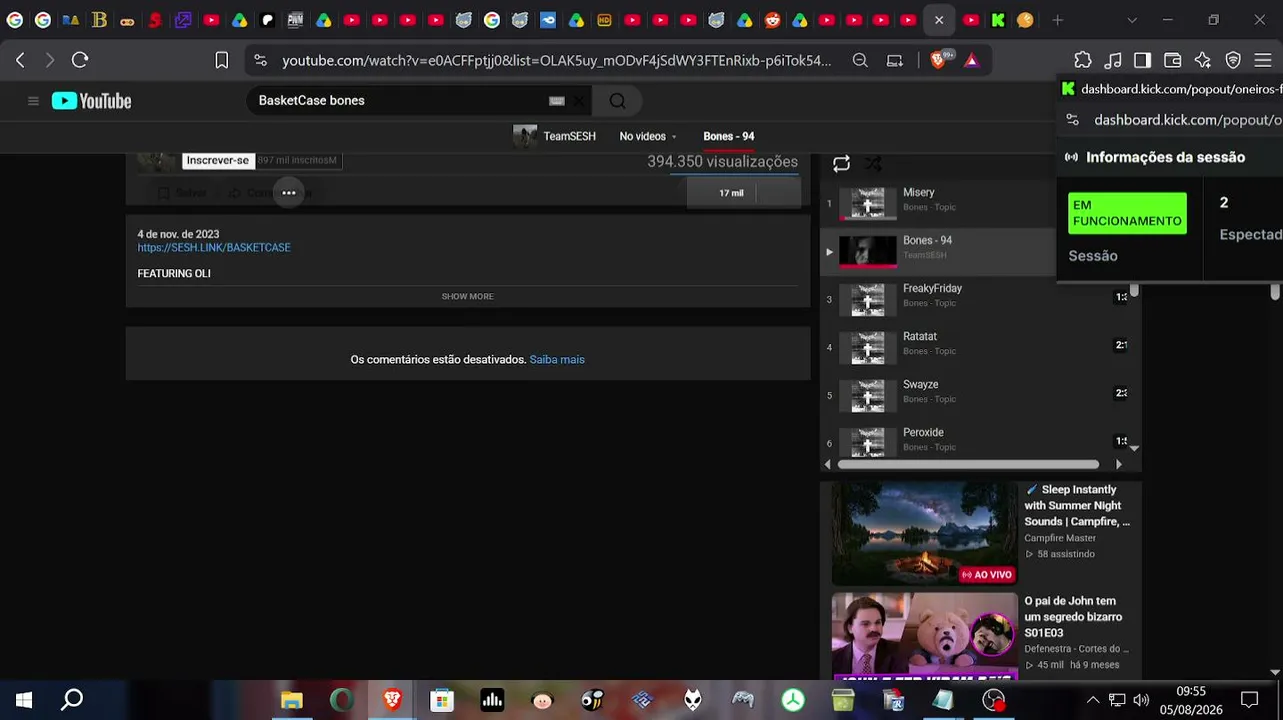Screen dimensions: 1283x720
Task: Select the Bones - 94 tab
Action: pyautogui.click(x=728, y=136)
